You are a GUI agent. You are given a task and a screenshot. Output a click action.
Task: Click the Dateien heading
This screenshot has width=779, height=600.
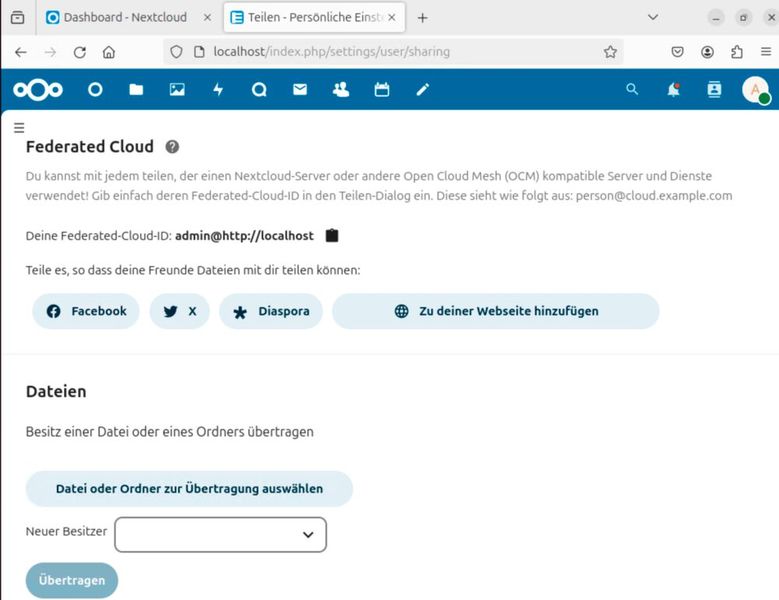tap(56, 391)
